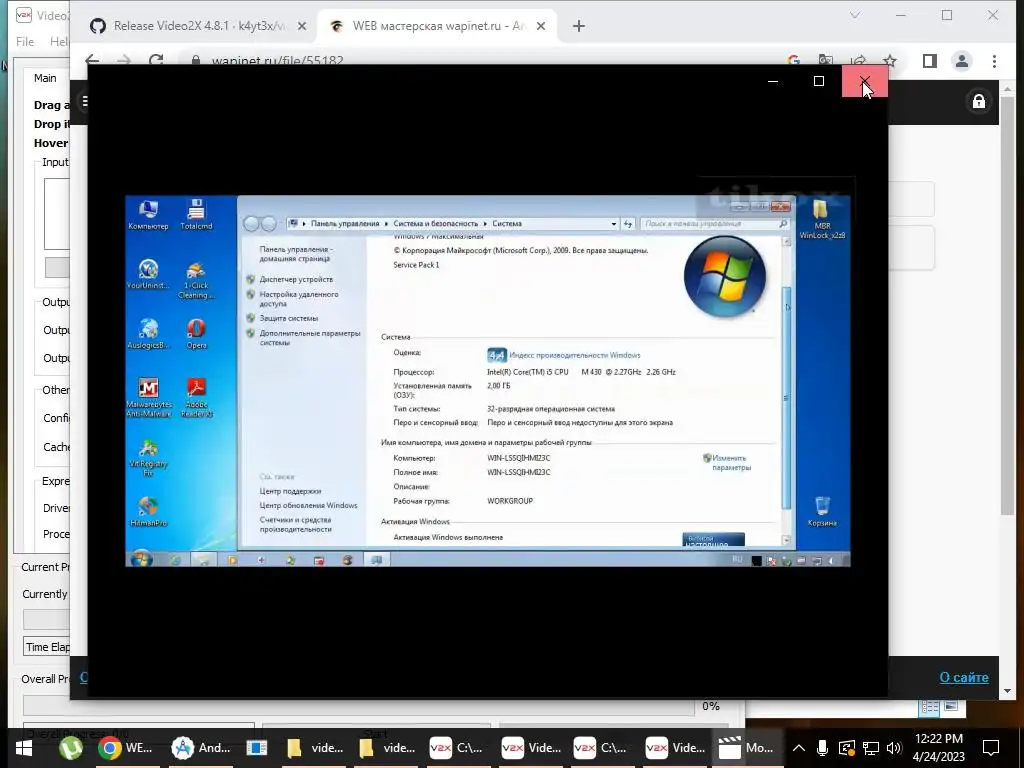This screenshot has height=768, width=1024.
Task: Open a new Chrome tab
Action: [x=579, y=26]
